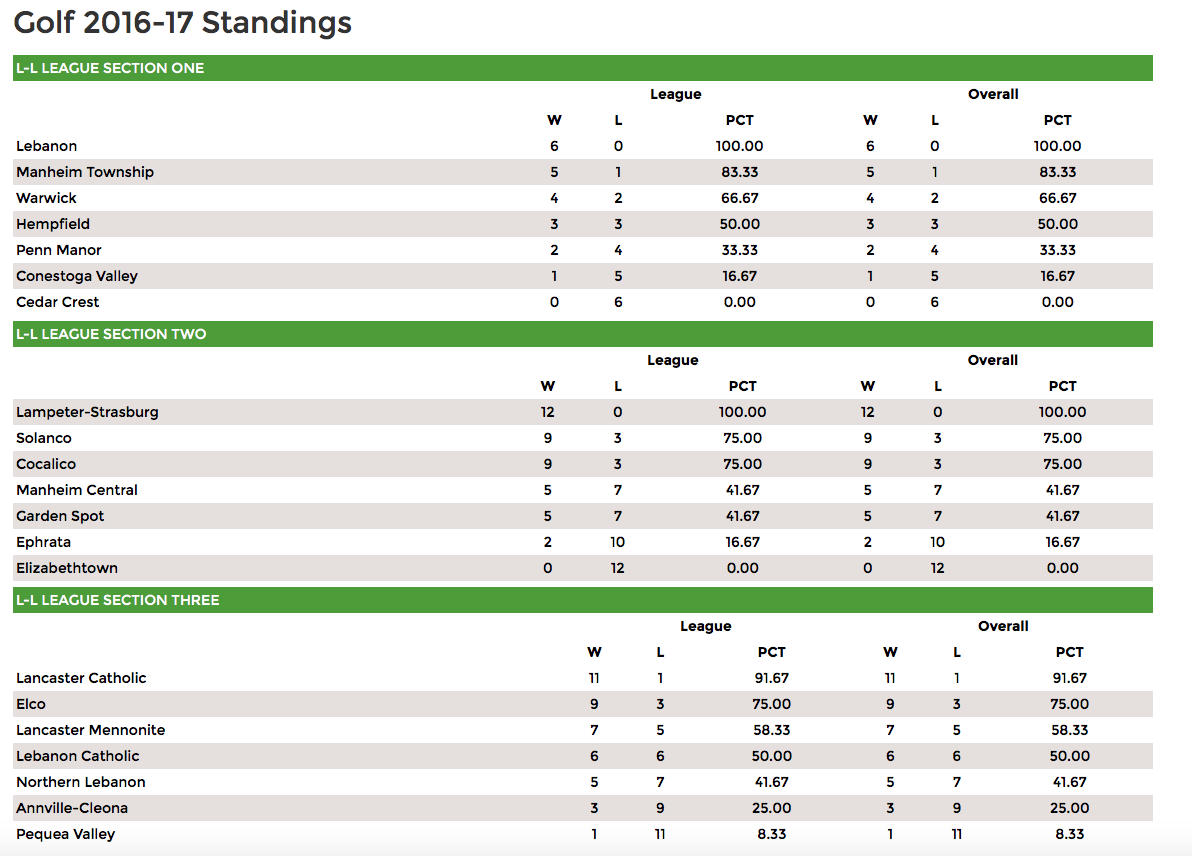Select the Solanco team name
The width and height of the screenshot is (1192, 856).
point(44,438)
